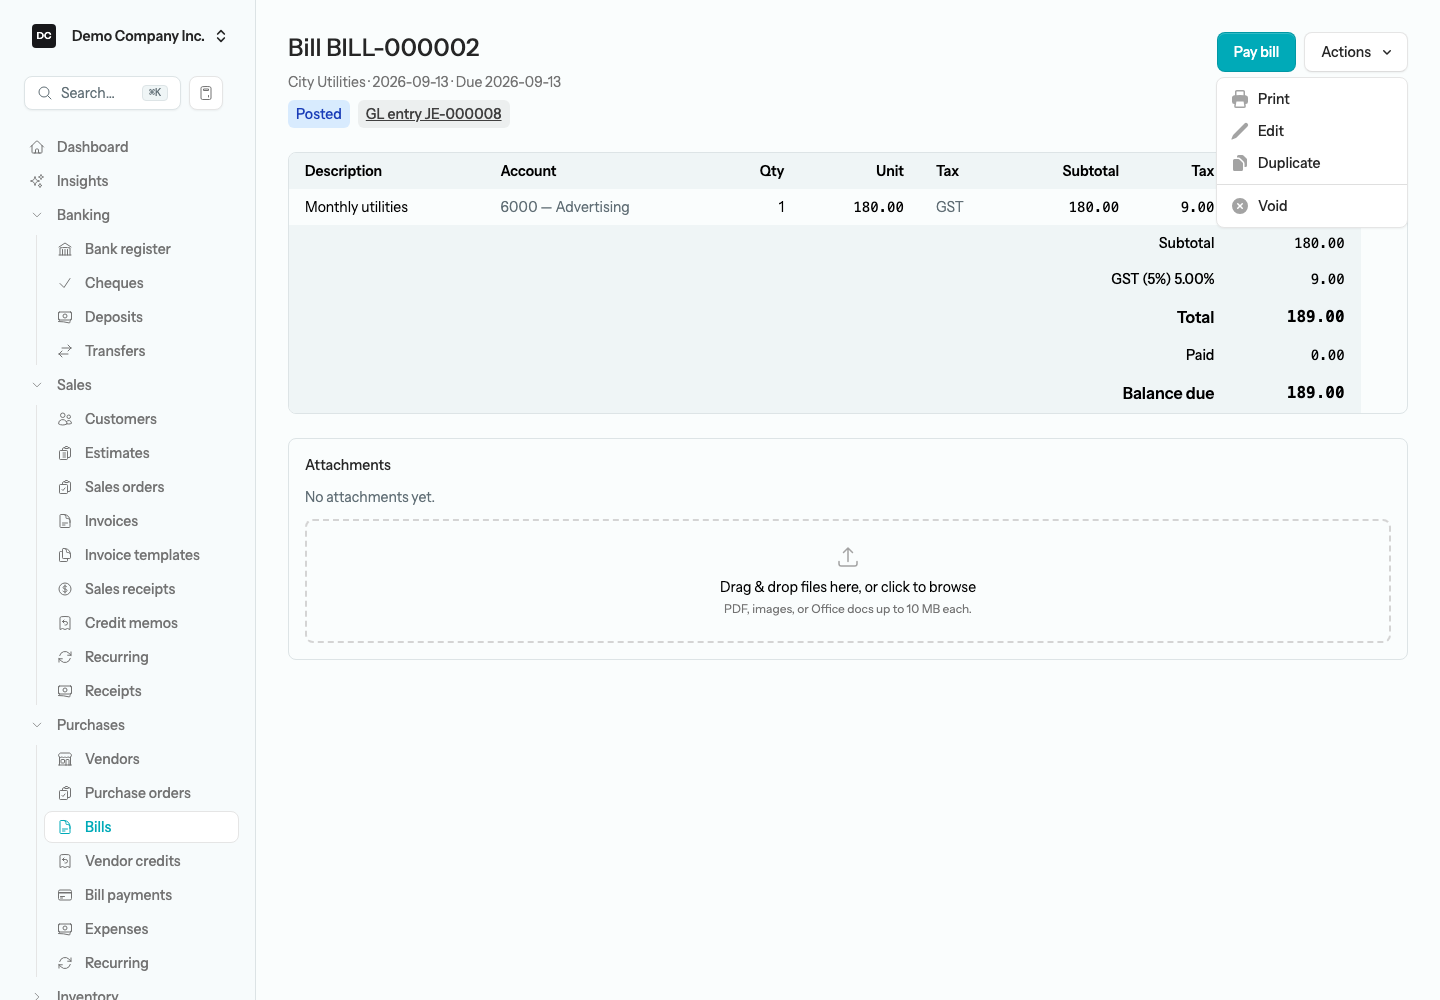Open Expenses in the sidebar
Screen dimensions: 1440x1000
pyautogui.click(x=141, y=929)
